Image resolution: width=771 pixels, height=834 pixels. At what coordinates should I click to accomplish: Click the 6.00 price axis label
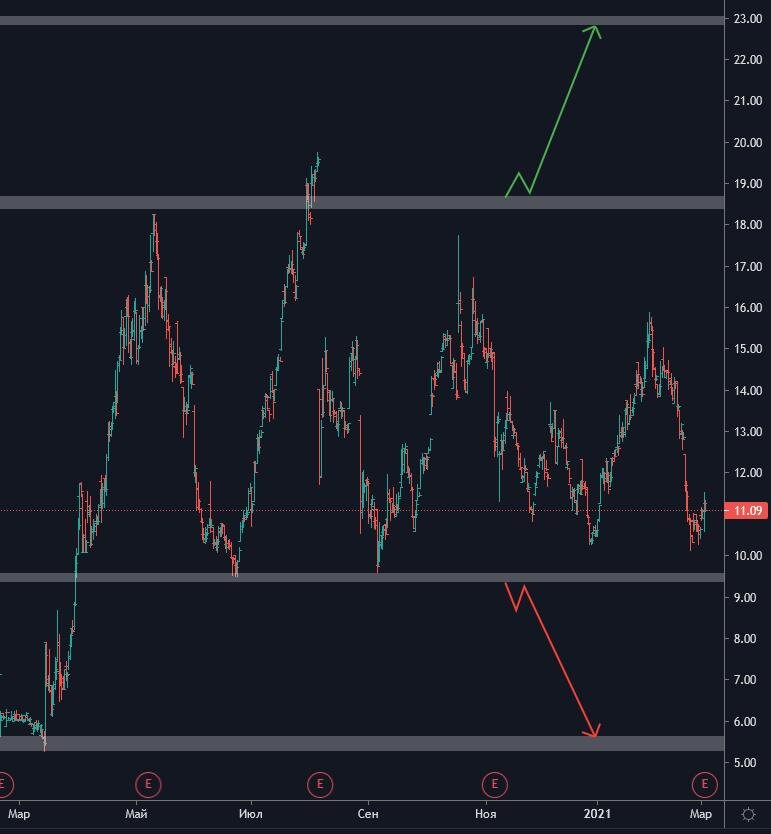744,721
